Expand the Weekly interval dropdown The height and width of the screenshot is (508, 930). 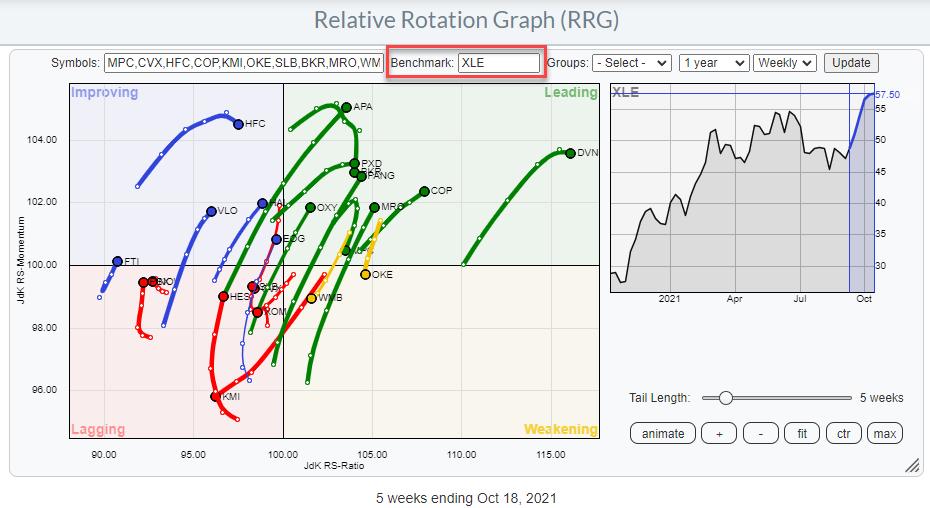coord(785,63)
